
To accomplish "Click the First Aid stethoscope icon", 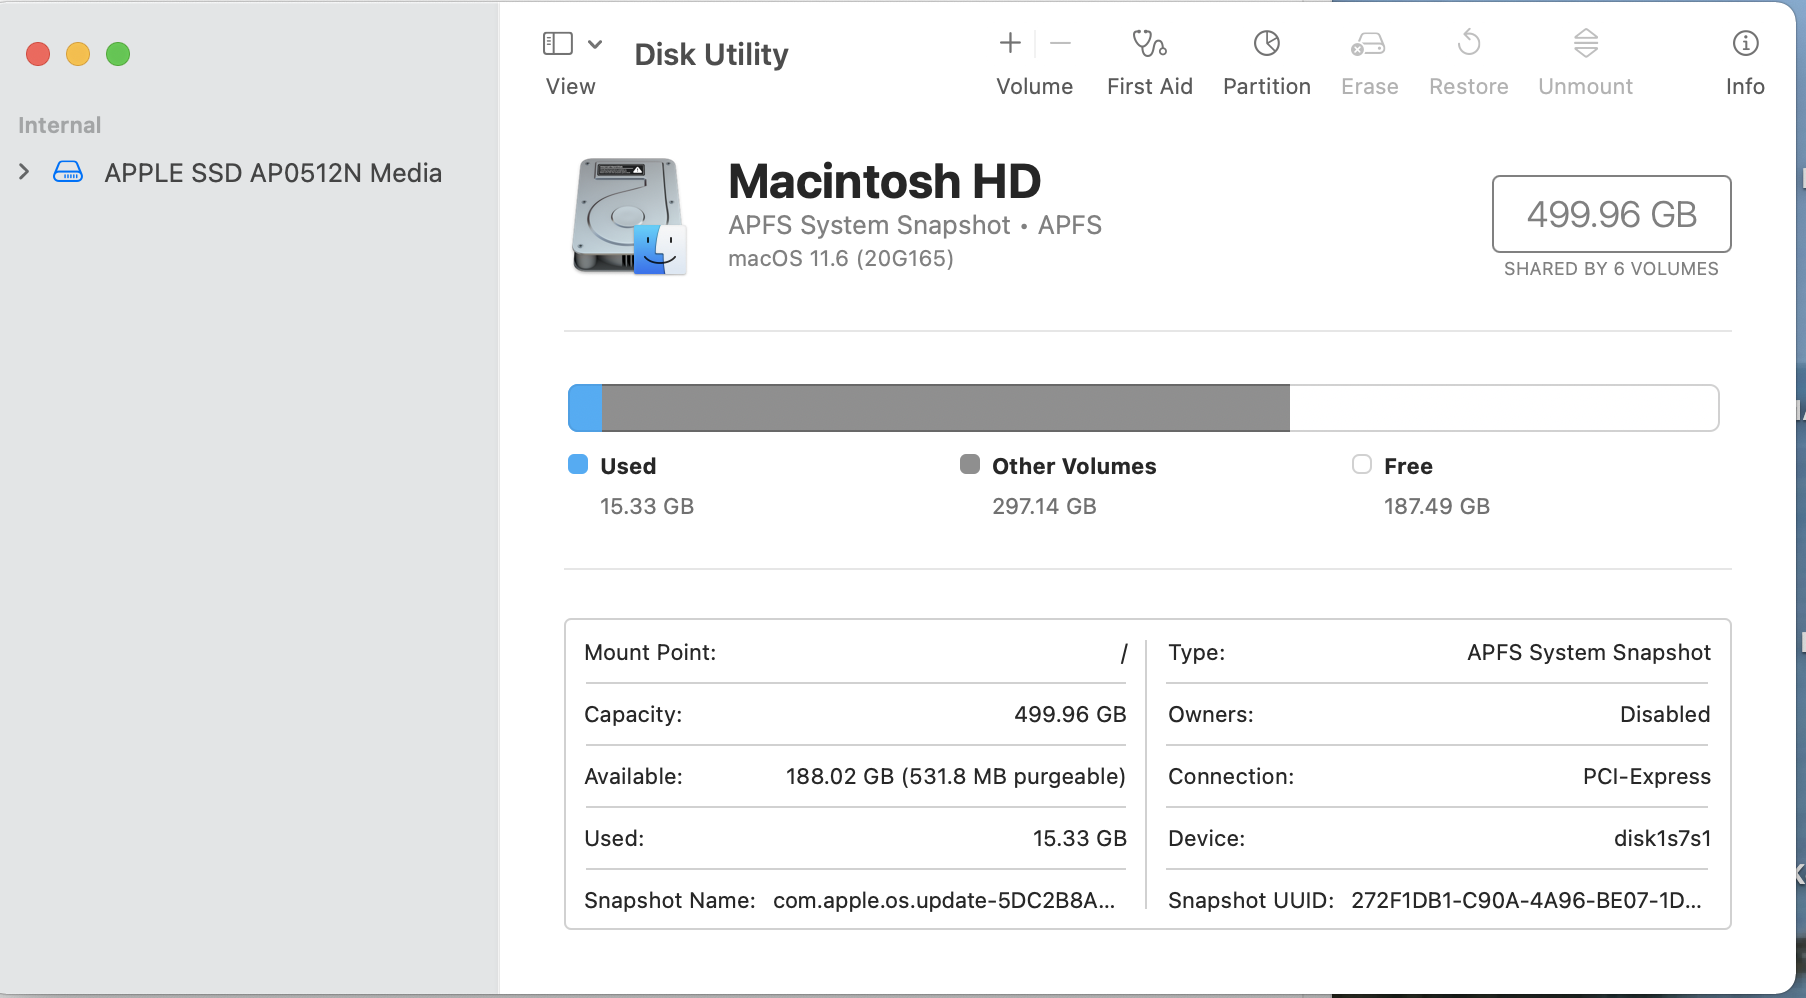I will pyautogui.click(x=1149, y=44).
